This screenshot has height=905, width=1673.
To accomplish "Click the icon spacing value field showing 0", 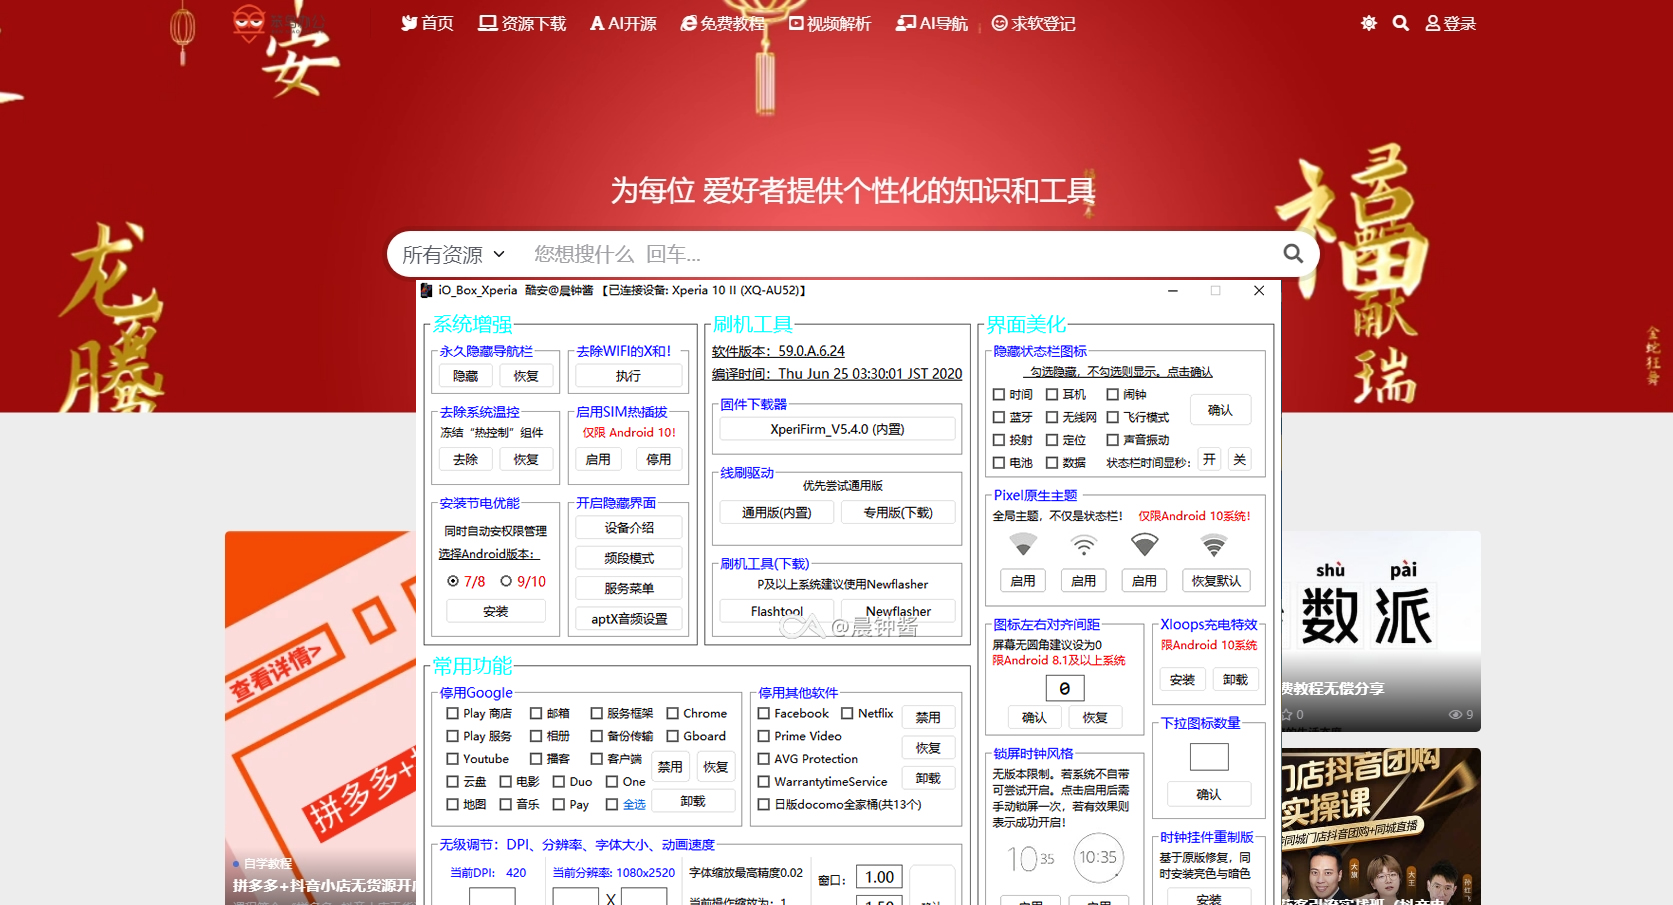I will [1065, 688].
